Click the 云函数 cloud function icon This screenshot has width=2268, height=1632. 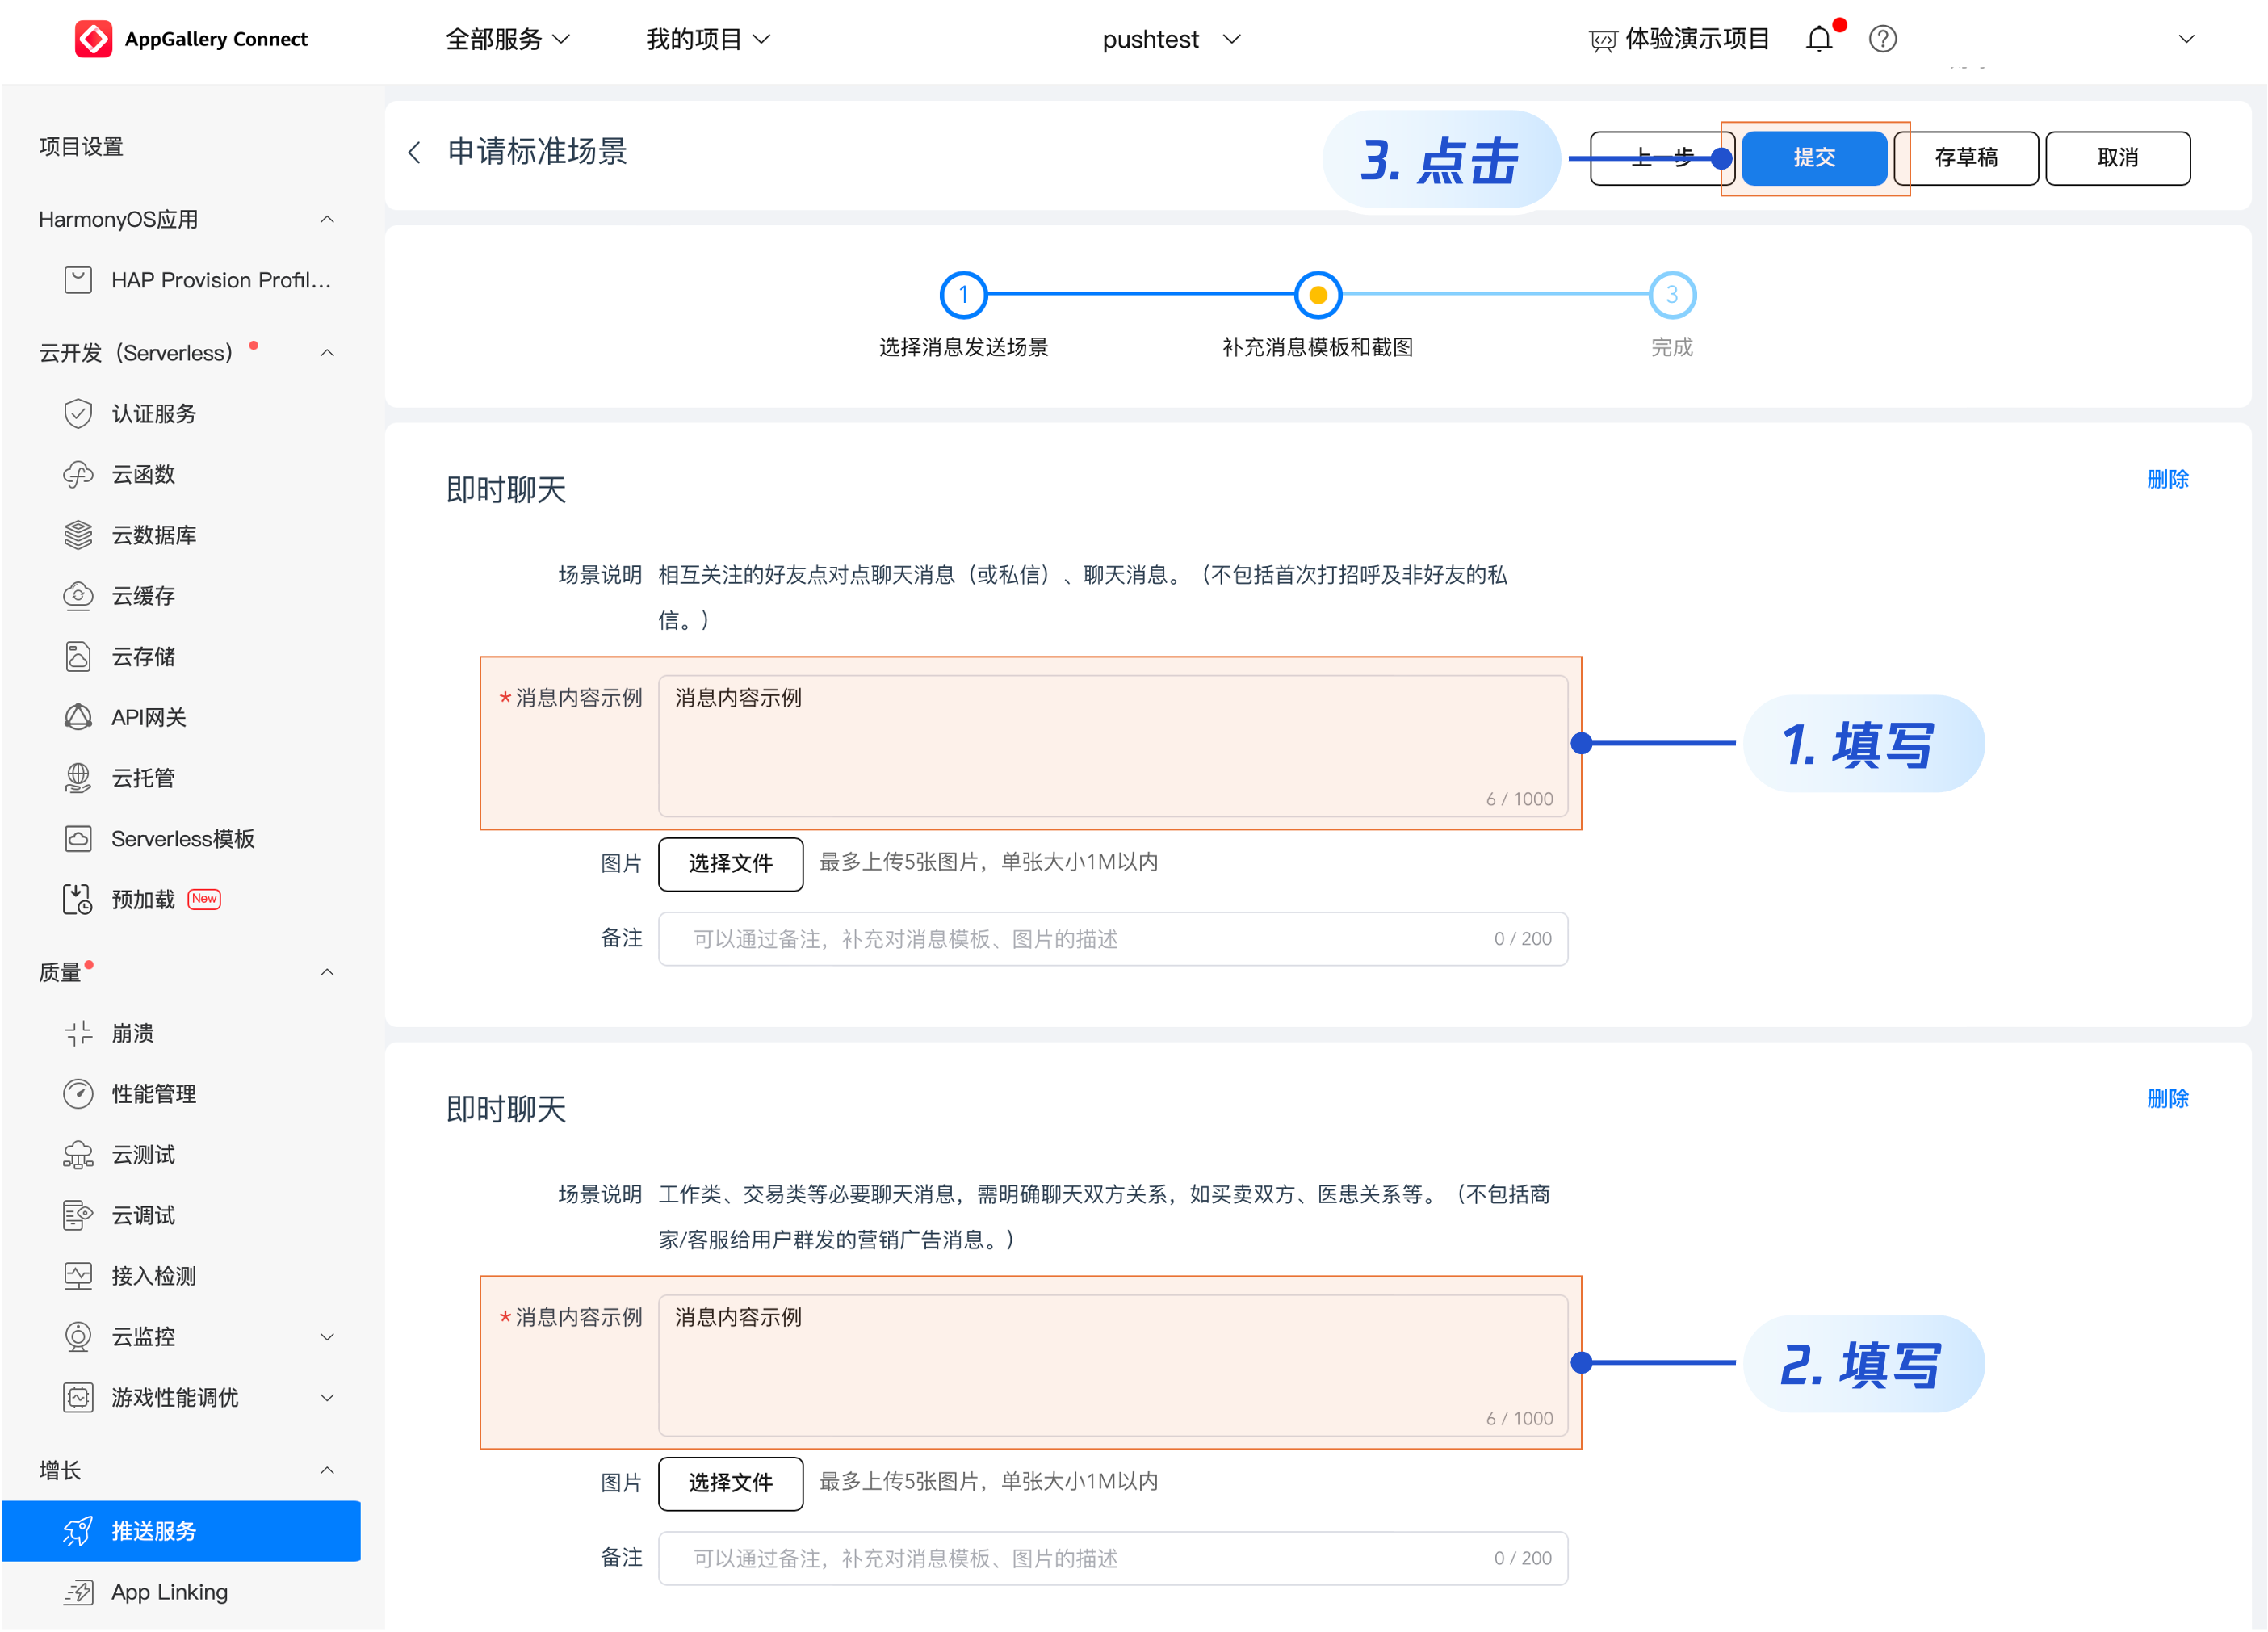coord(78,474)
